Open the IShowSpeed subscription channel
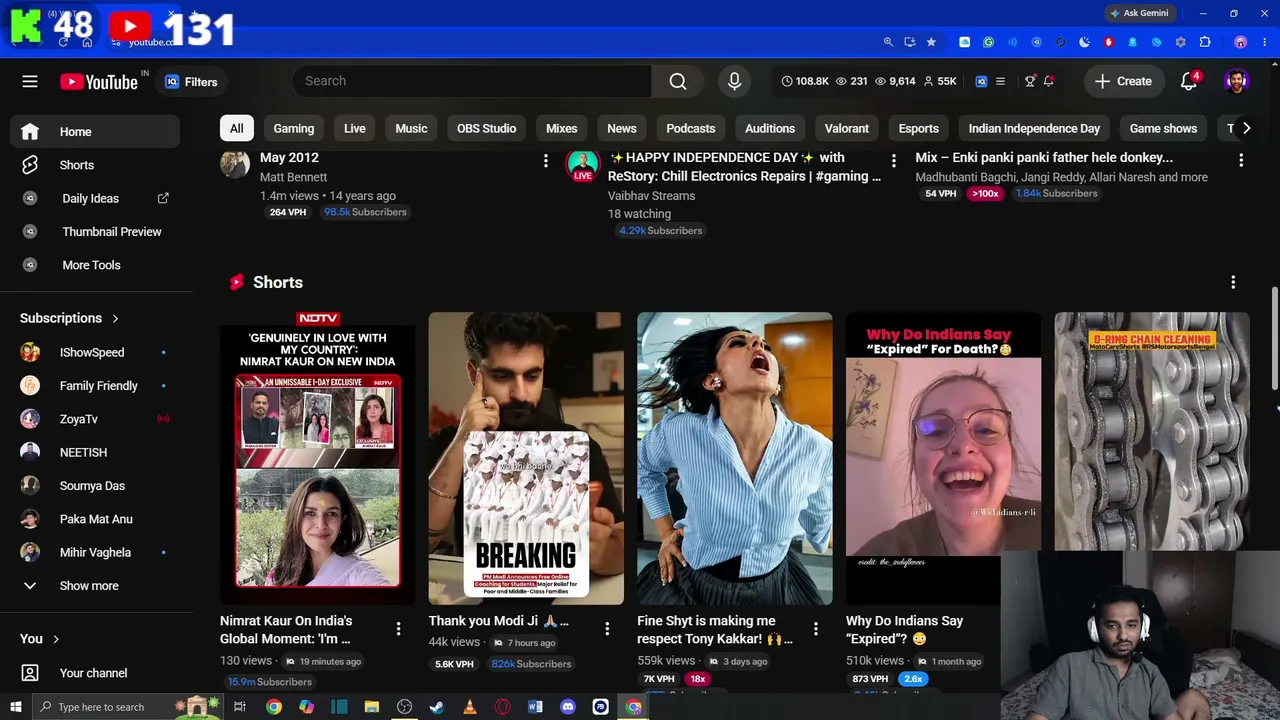 (95, 352)
